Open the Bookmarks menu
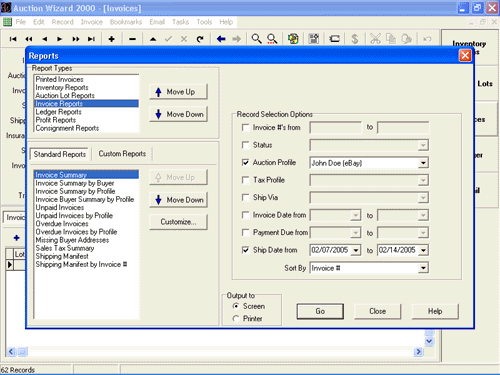 [126, 22]
